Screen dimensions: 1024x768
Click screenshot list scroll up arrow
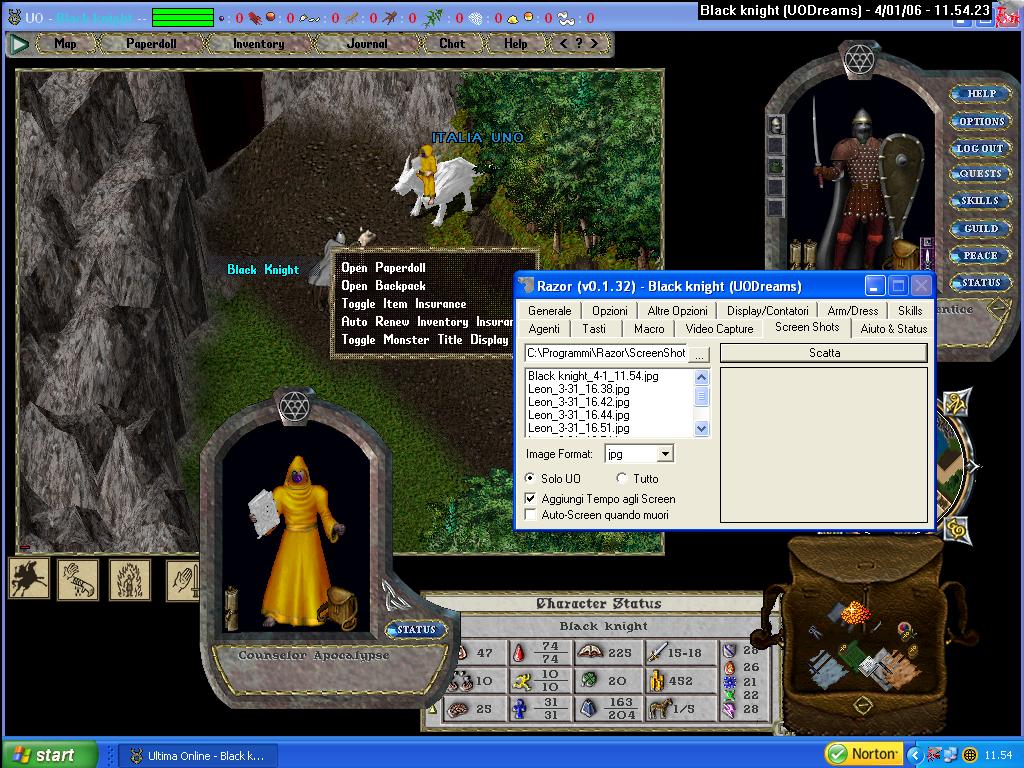(701, 377)
